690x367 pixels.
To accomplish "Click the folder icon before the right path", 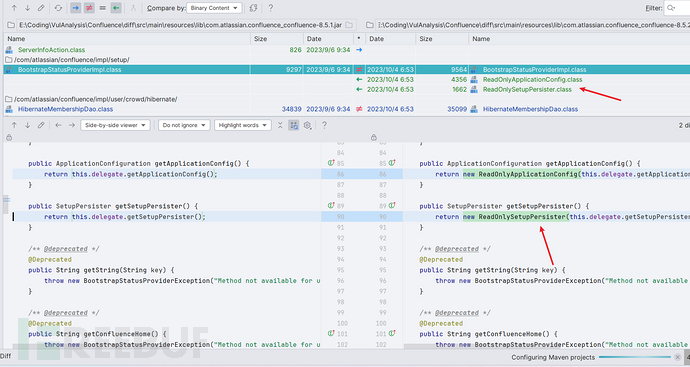I will [x=370, y=25].
